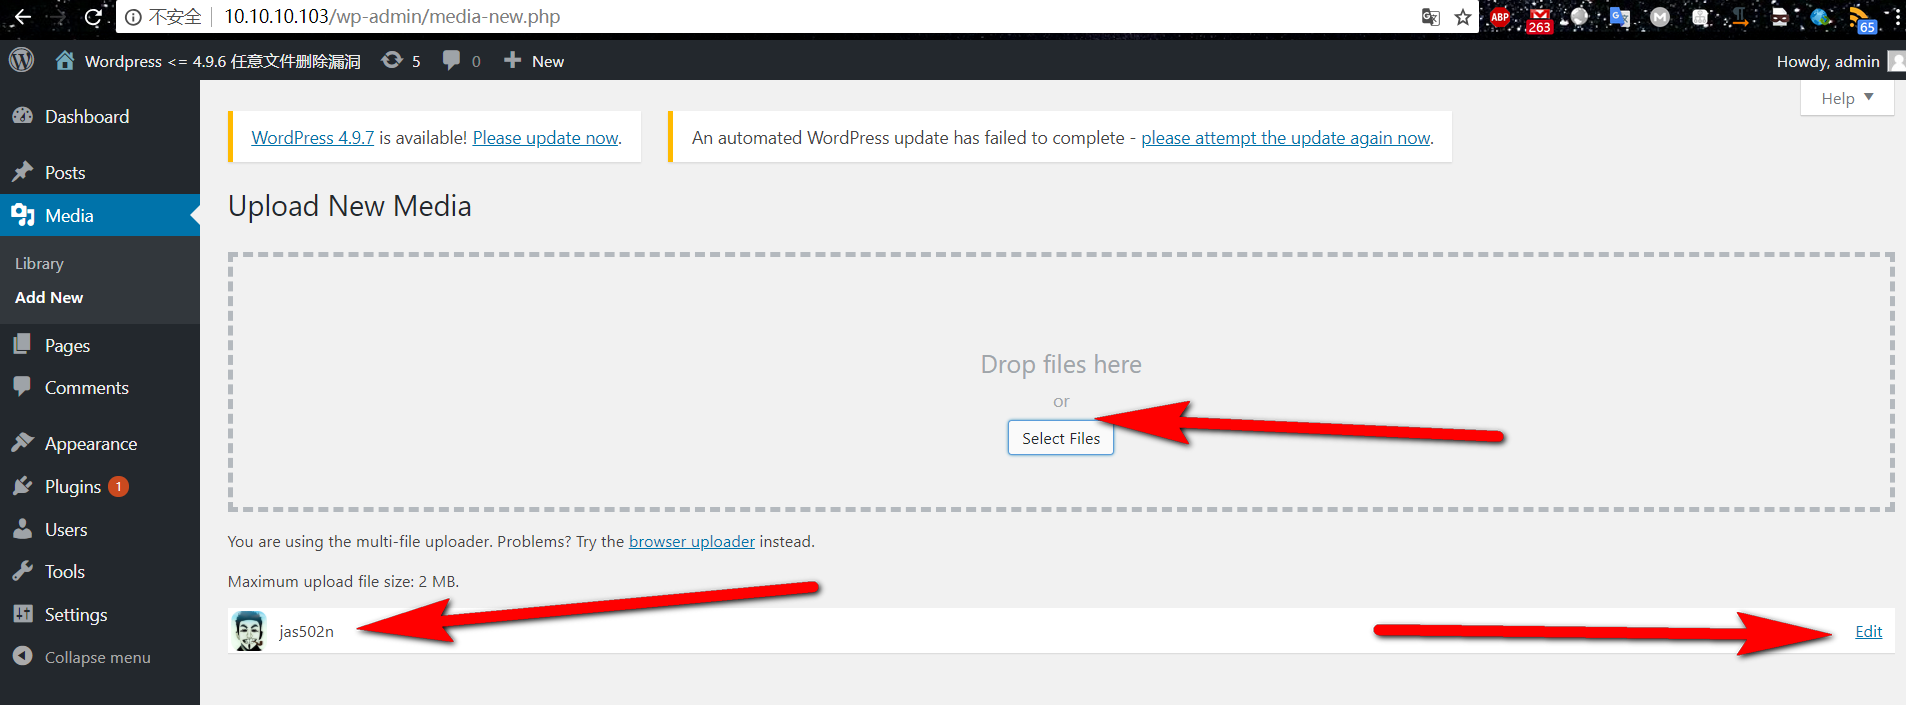Click the browser uploader link
The height and width of the screenshot is (705, 1906).
coord(691,541)
